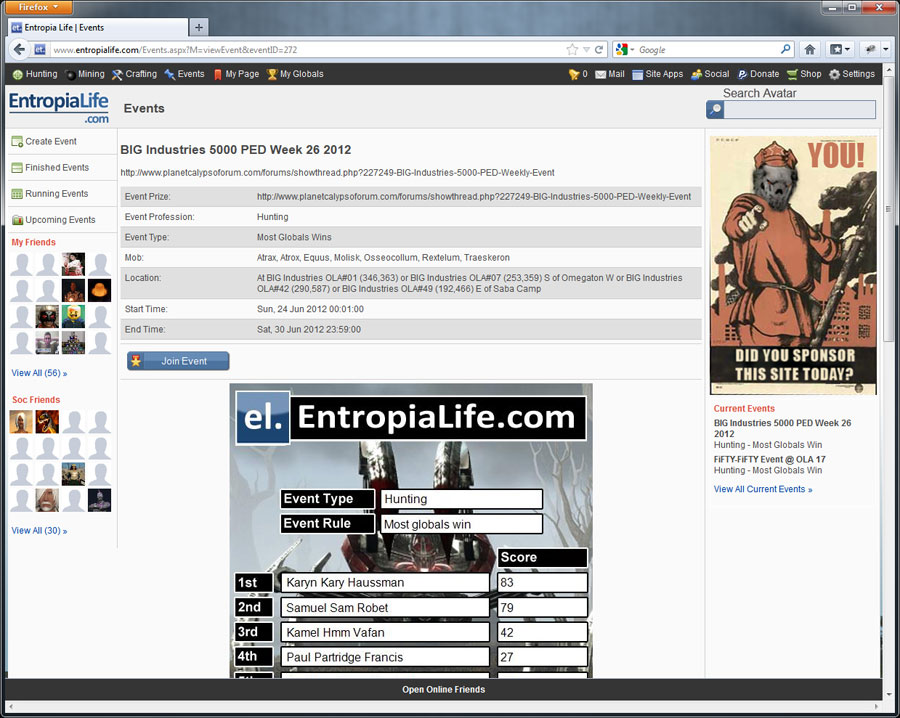Image resolution: width=900 pixels, height=718 pixels.
Task: Click the sponsor poster advertisement
Action: tap(793, 265)
